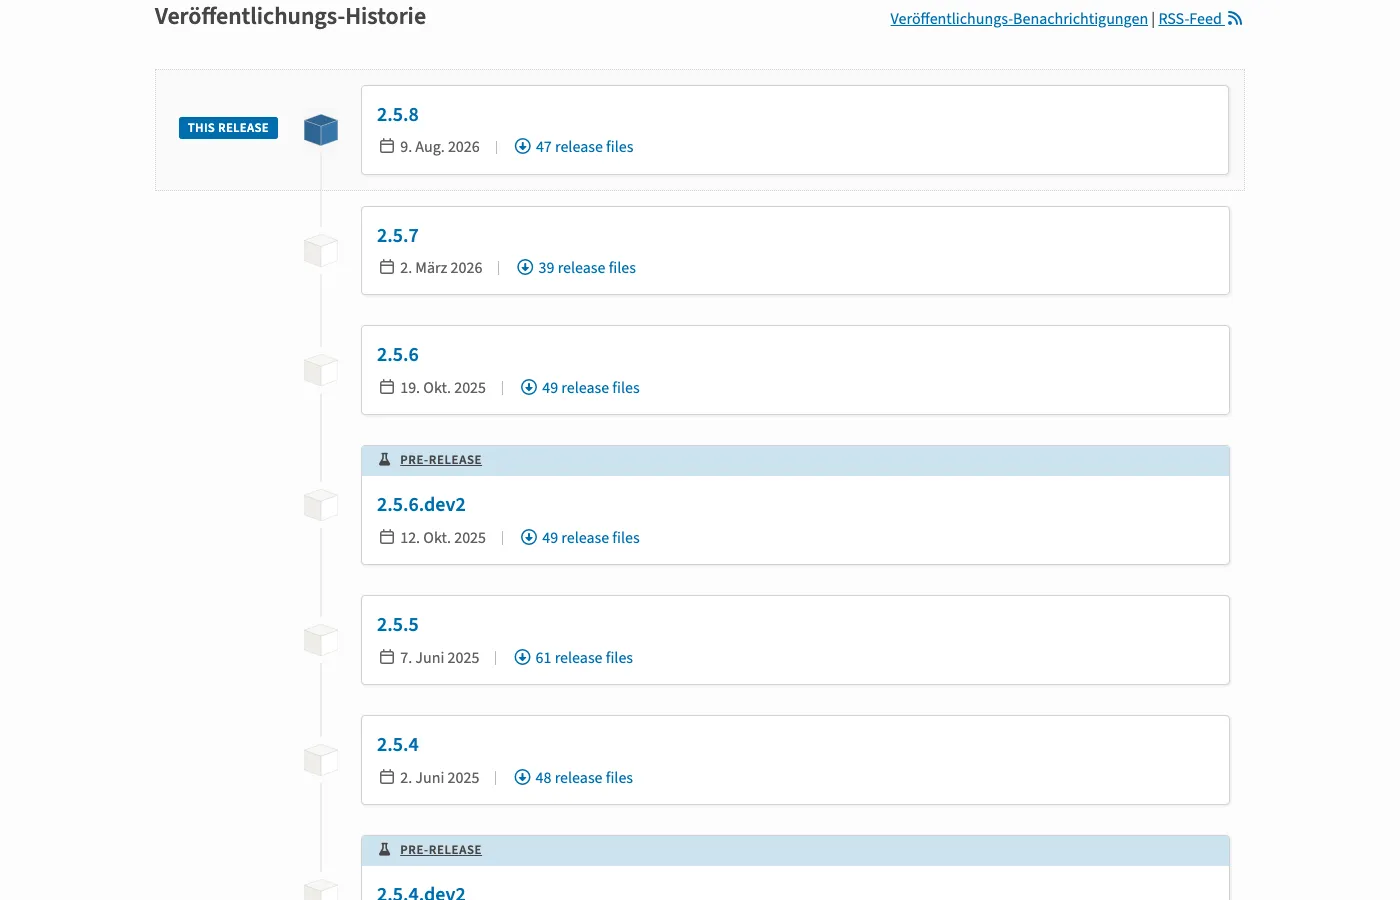Viewport: 1400px width, 900px height.
Task: Click the cube icon beside release 2.5.6
Action: pyautogui.click(x=321, y=370)
